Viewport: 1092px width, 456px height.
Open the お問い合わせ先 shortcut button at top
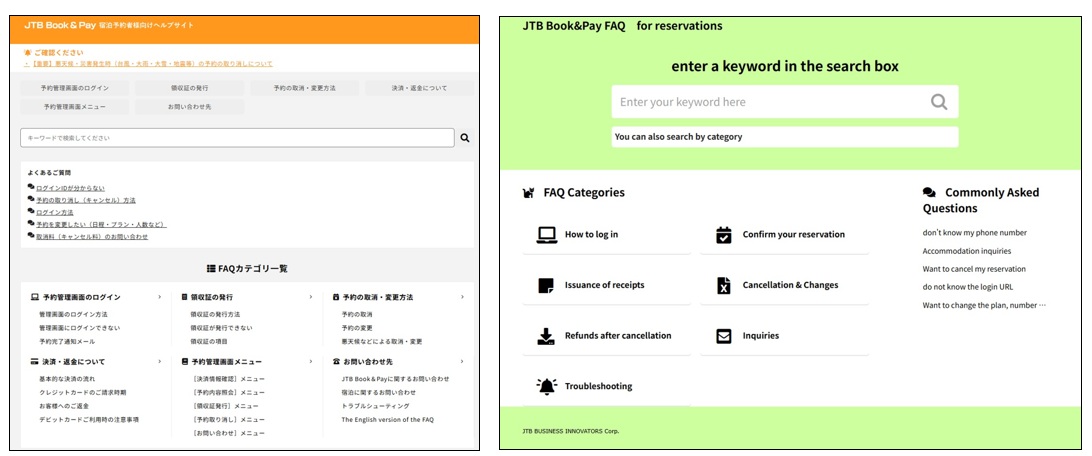[x=189, y=107]
